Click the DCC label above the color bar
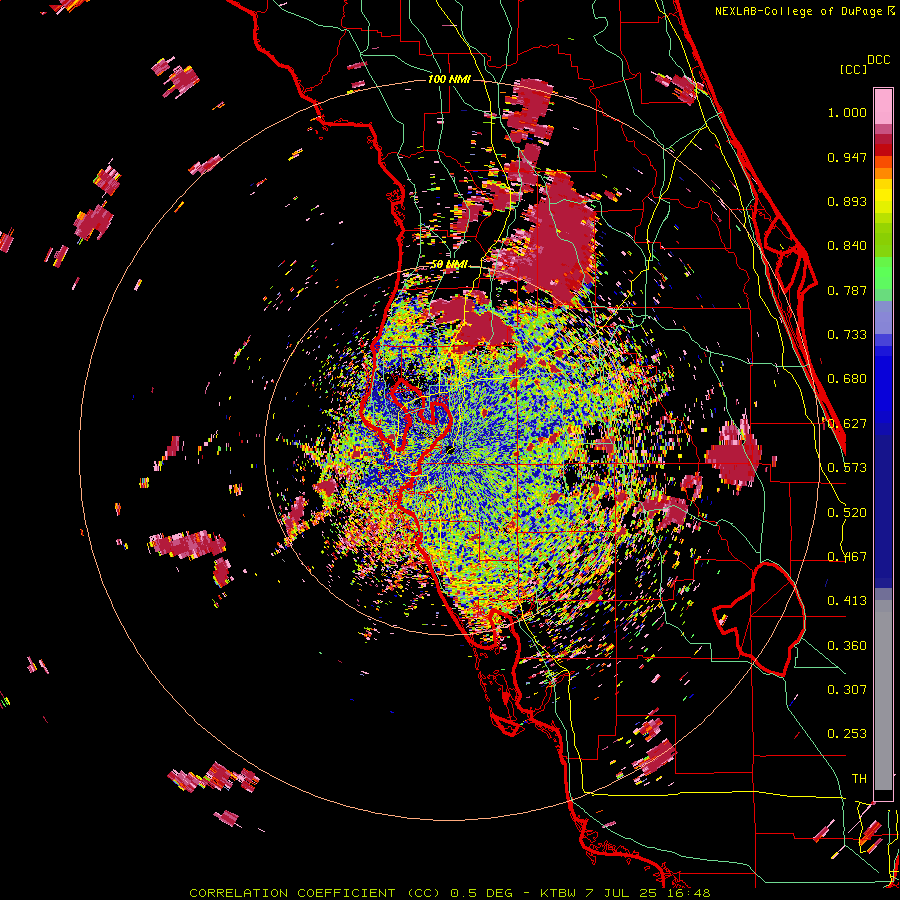 coord(878,59)
